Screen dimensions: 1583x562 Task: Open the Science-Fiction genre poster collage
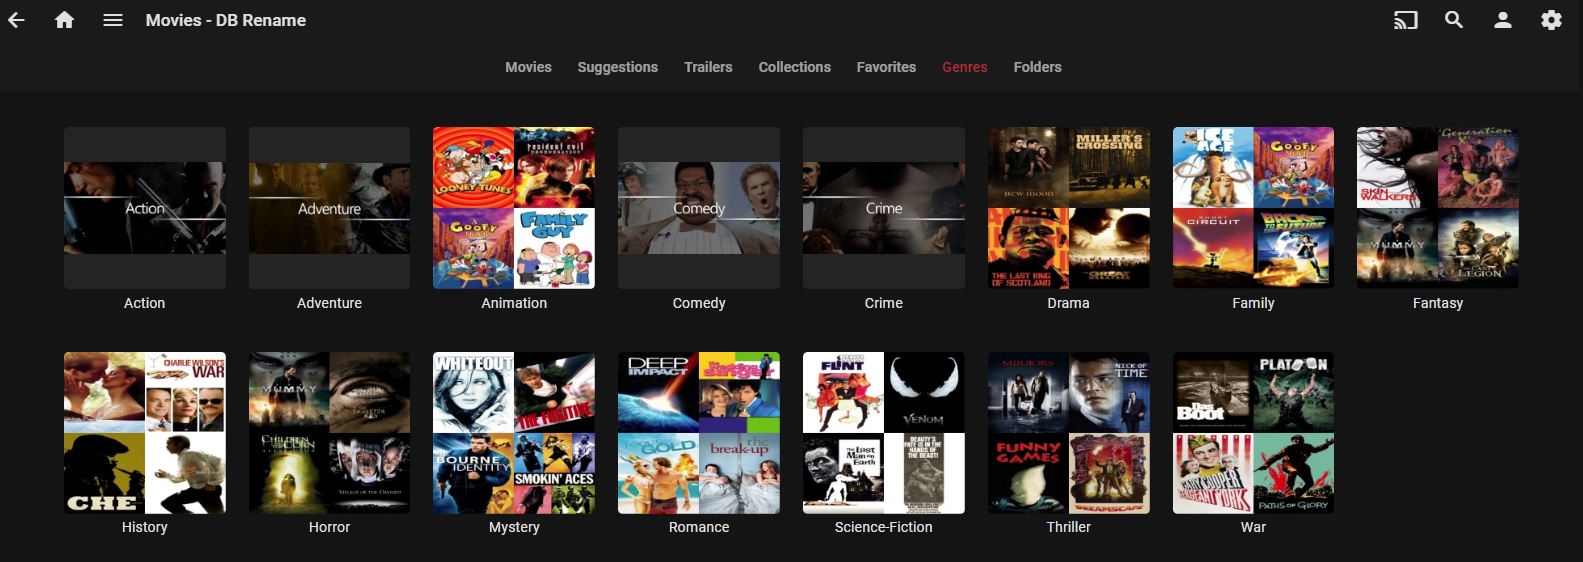point(884,433)
